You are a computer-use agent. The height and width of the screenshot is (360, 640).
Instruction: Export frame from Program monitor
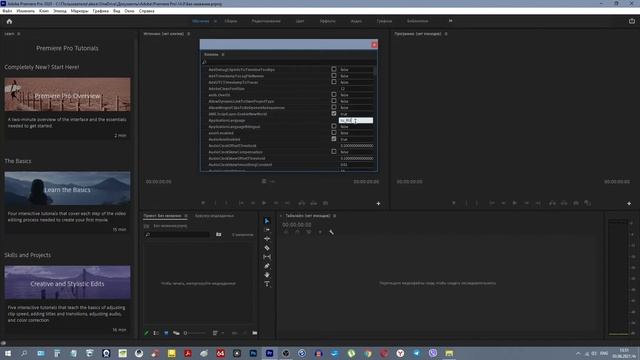(576, 203)
